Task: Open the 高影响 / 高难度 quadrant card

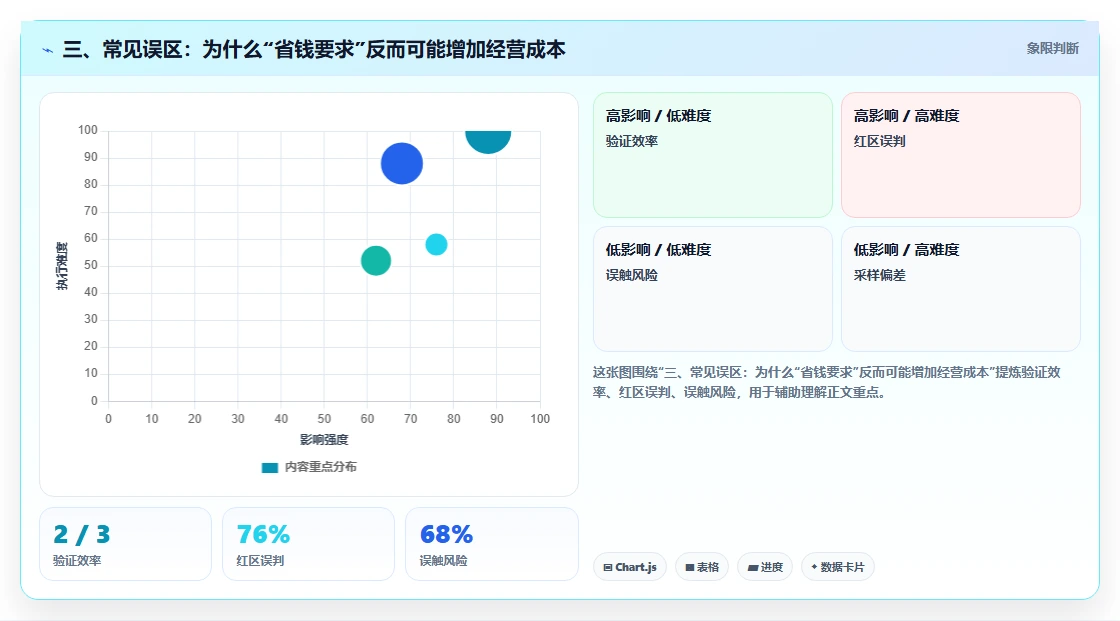Action: click(961, 155)
